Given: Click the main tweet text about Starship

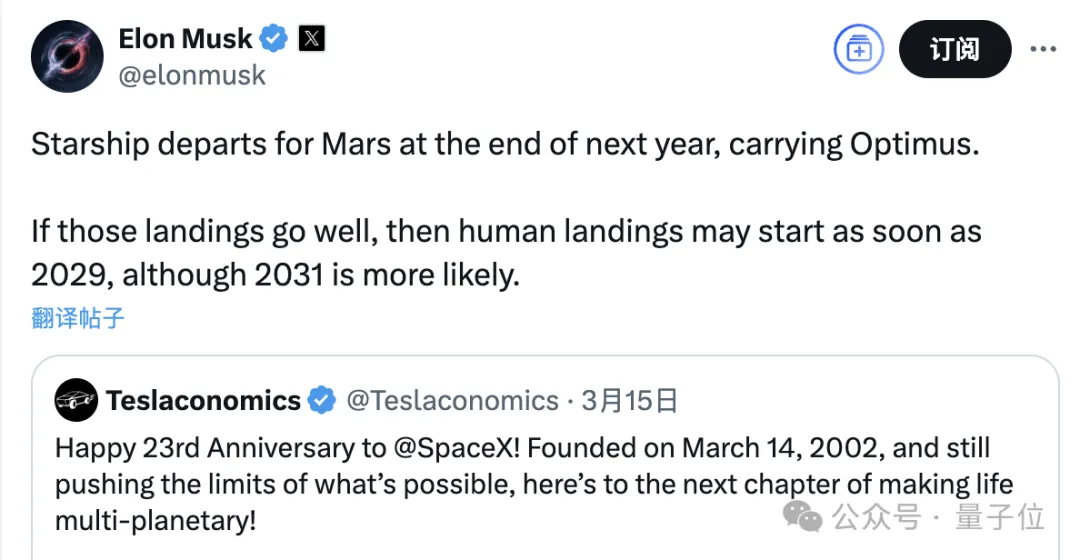Looking at the screenshot, I should click(505, 144).
